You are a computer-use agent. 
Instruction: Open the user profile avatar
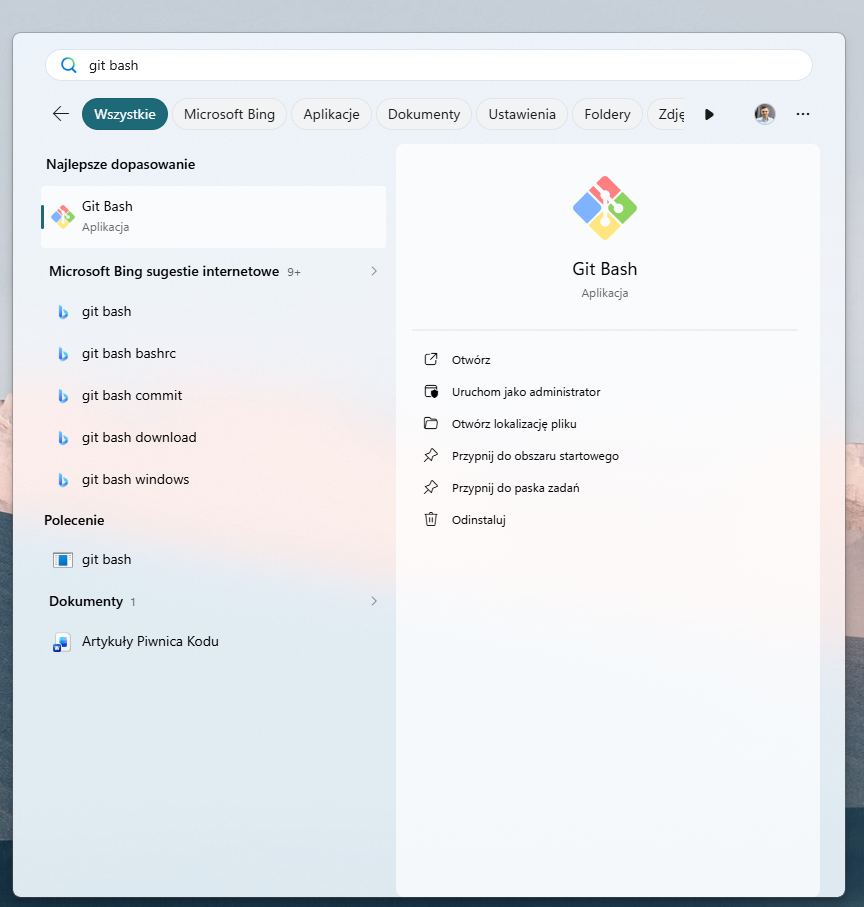click(x=765, y=114)
